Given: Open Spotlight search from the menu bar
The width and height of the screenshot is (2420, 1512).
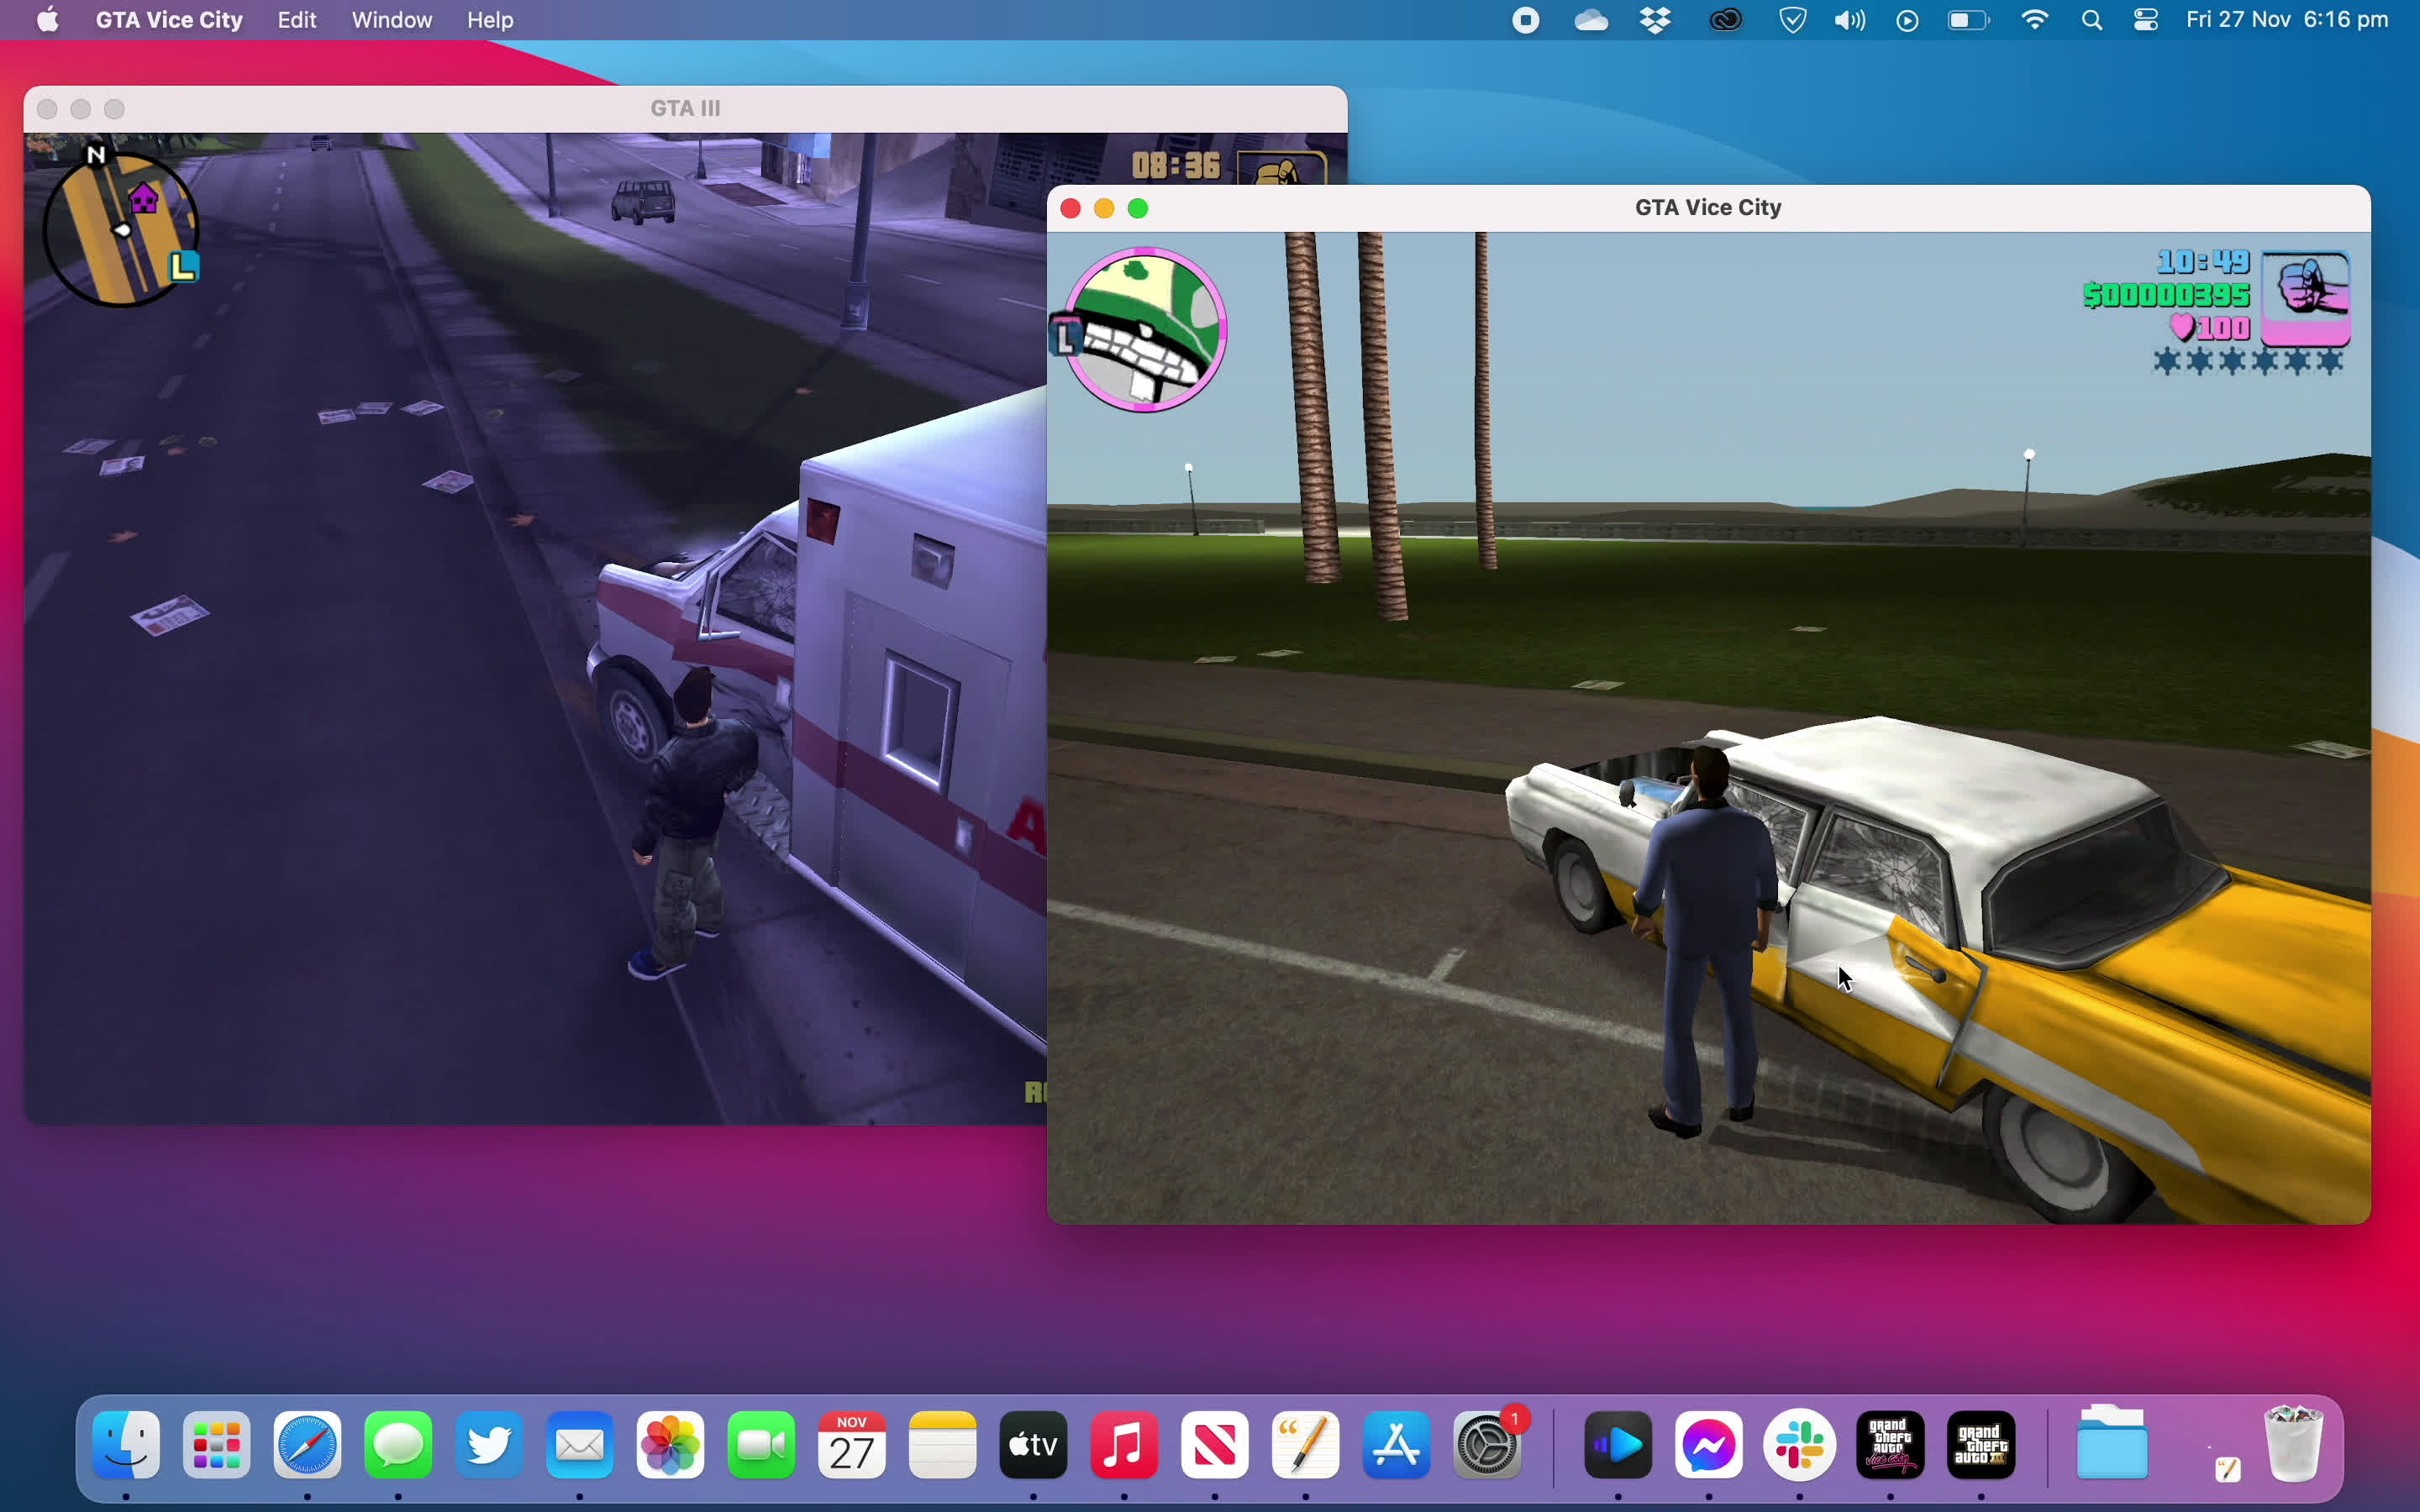Looking at the screenshot, I should pos(2091,19).
